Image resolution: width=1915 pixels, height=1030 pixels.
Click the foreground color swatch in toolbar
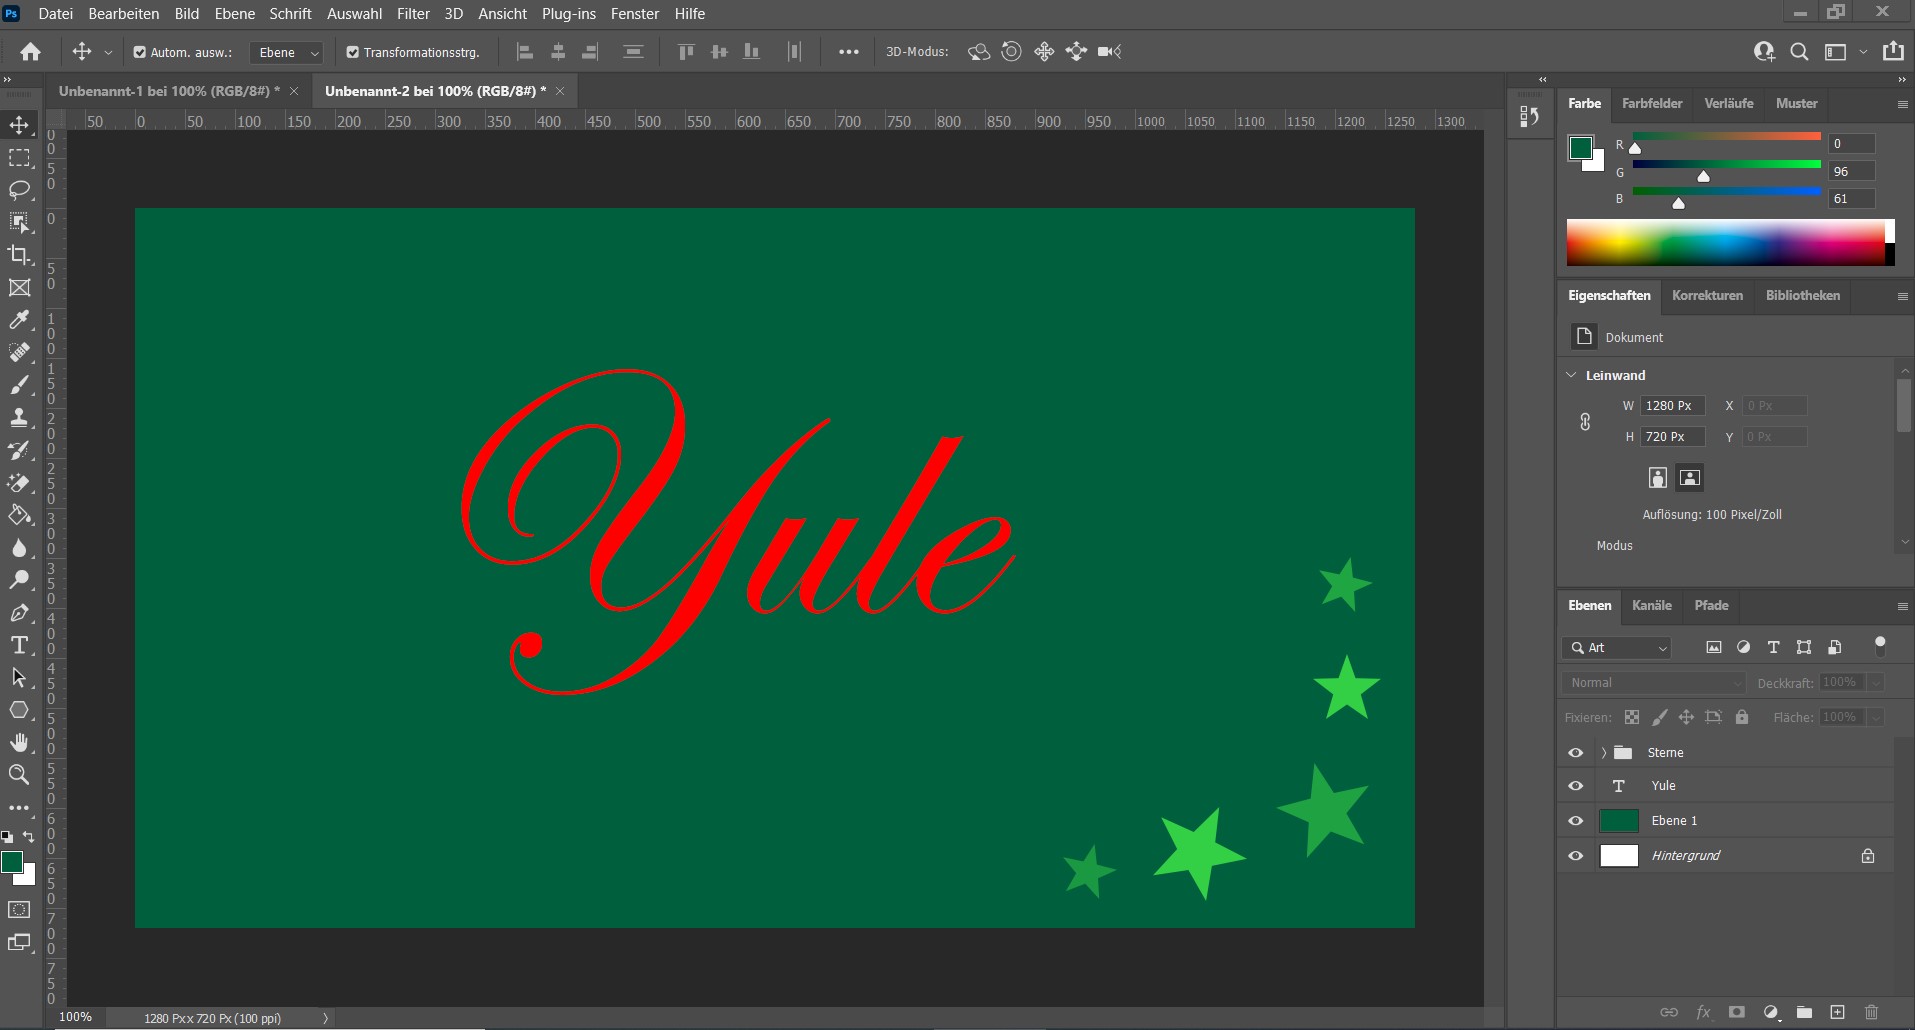click(x=12, y=862)
